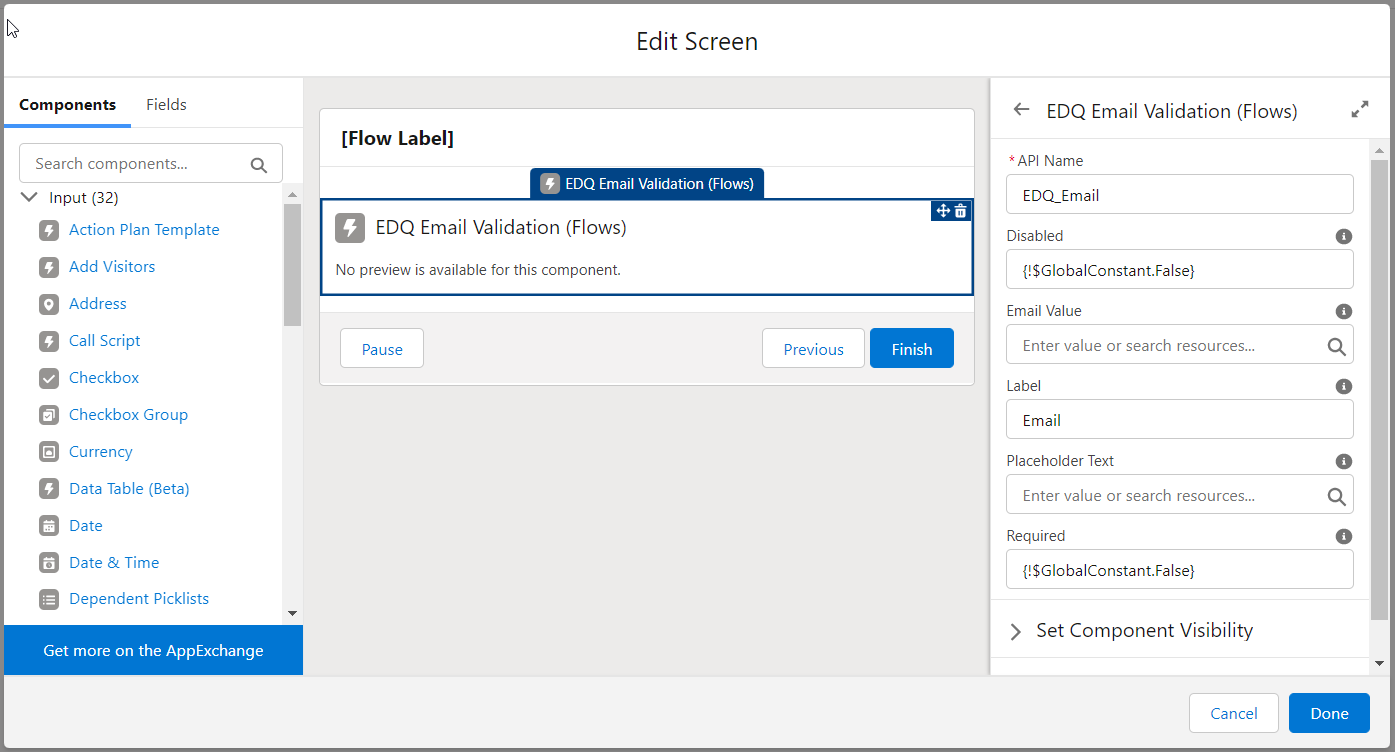Click the move handle on EDQ component
1395x752 pixels.
[941, 211]
